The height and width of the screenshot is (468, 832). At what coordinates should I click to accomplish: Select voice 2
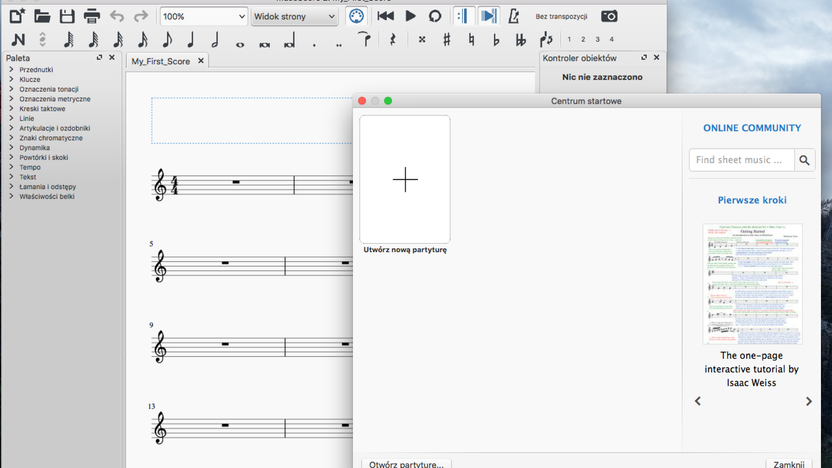[x=583, y=39]
